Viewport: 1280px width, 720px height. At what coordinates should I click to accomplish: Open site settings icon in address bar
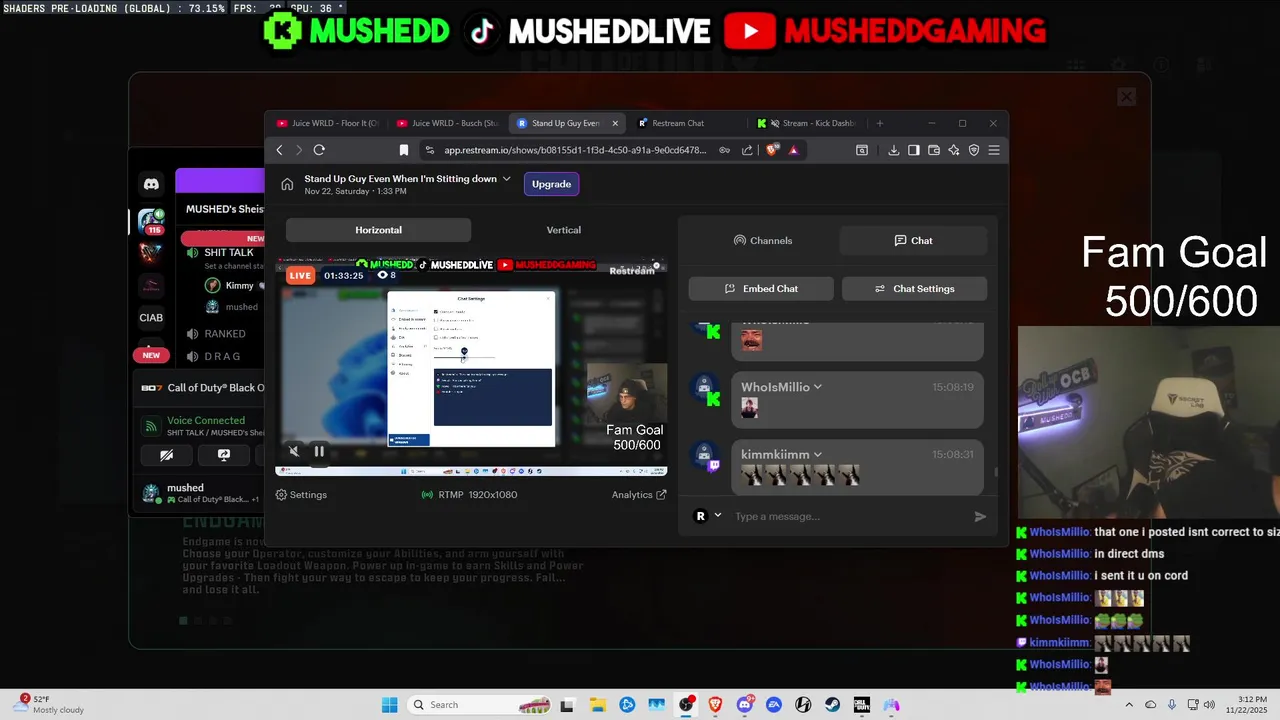coord(430,150)
